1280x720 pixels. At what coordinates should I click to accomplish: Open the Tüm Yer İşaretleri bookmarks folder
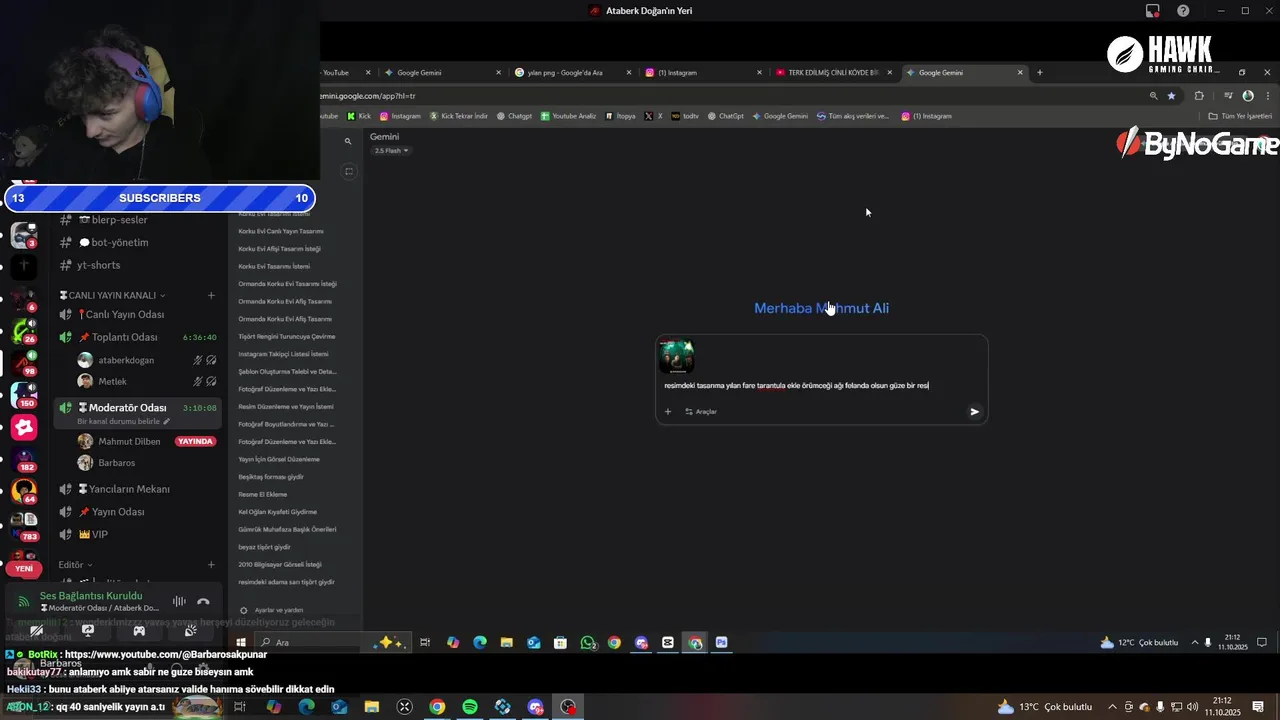(x=1240, y=116)
